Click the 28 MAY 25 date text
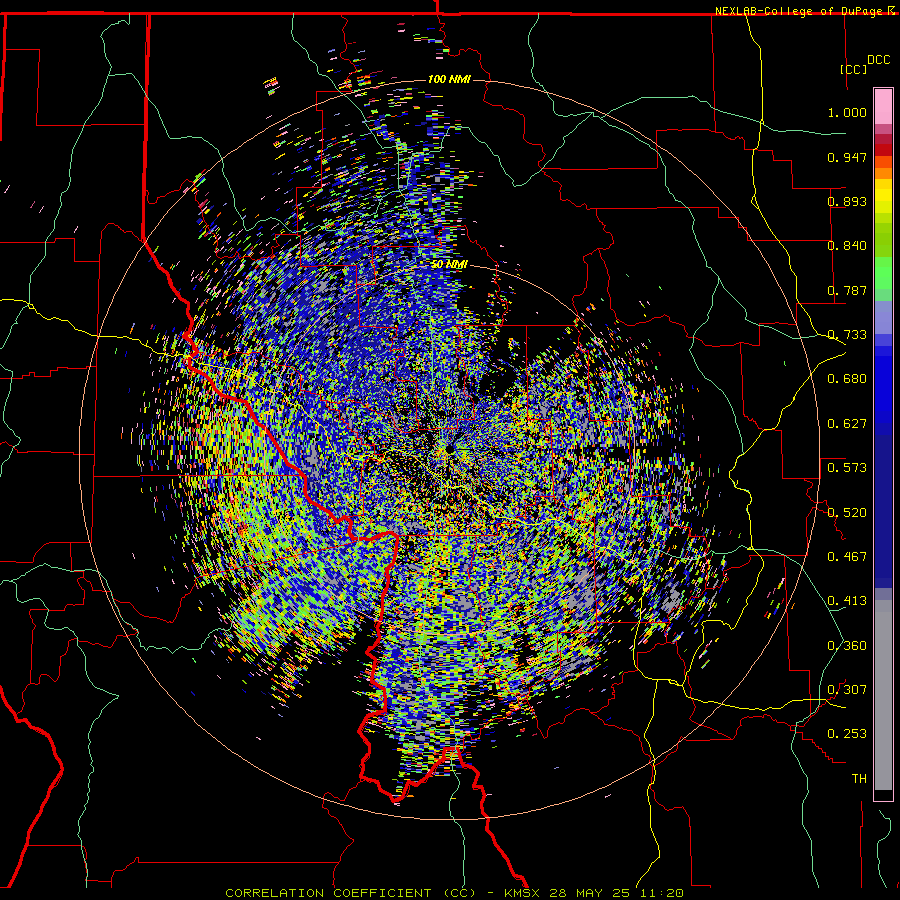Viewport: 900px width, 900px height. click(x=589, y=893)
